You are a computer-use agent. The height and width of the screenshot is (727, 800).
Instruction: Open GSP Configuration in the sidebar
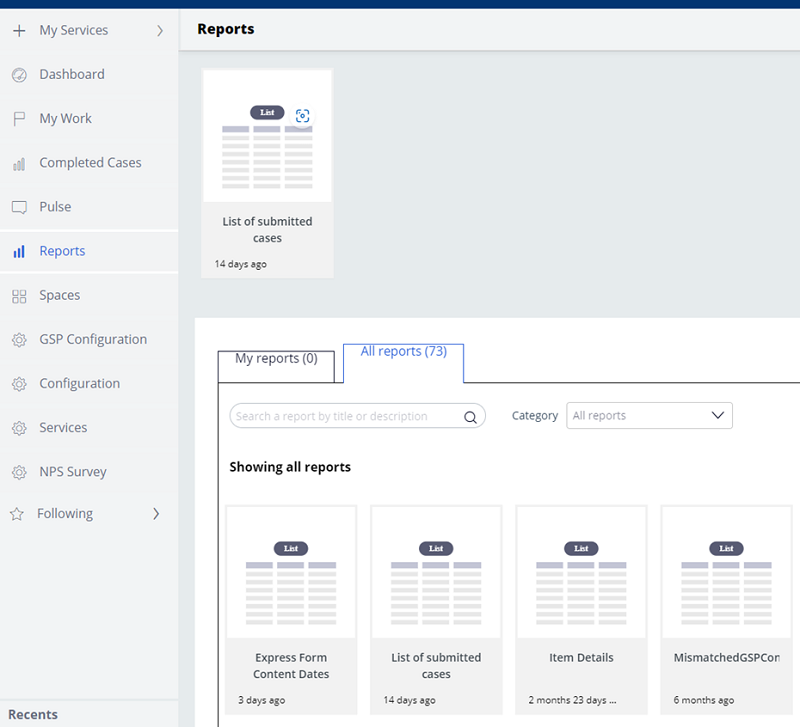(x=89, y=340)
